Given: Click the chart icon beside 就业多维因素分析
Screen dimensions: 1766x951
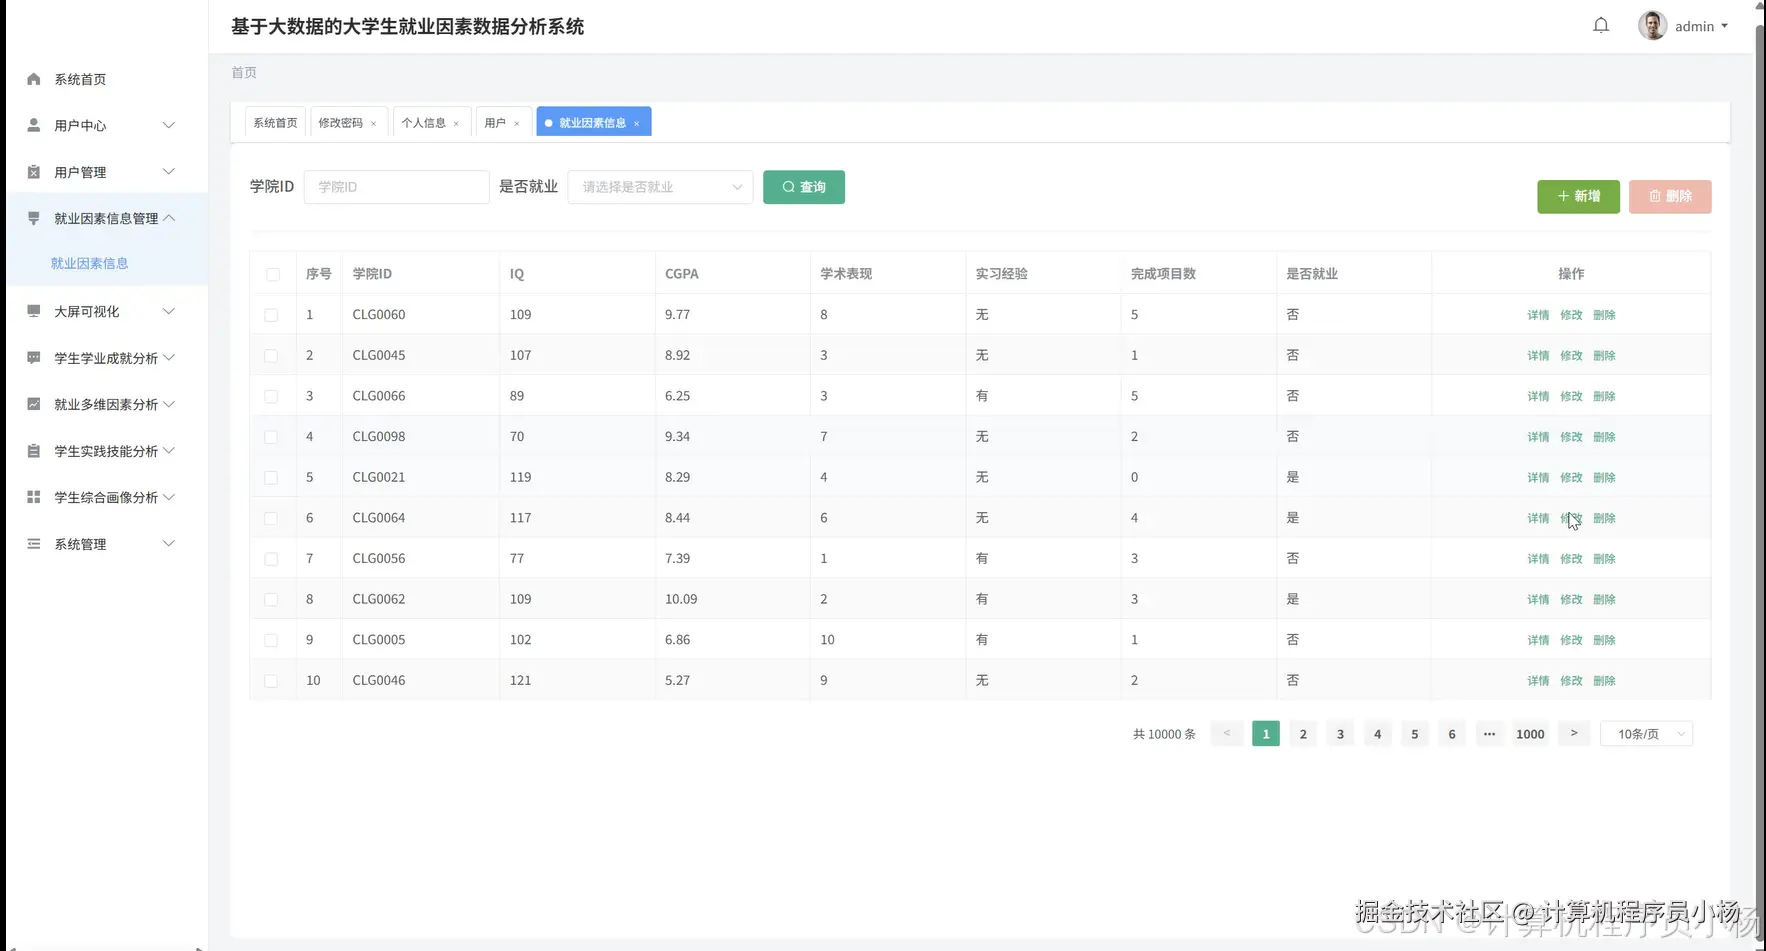Looking at the screenshot, I should click(34, 404).
